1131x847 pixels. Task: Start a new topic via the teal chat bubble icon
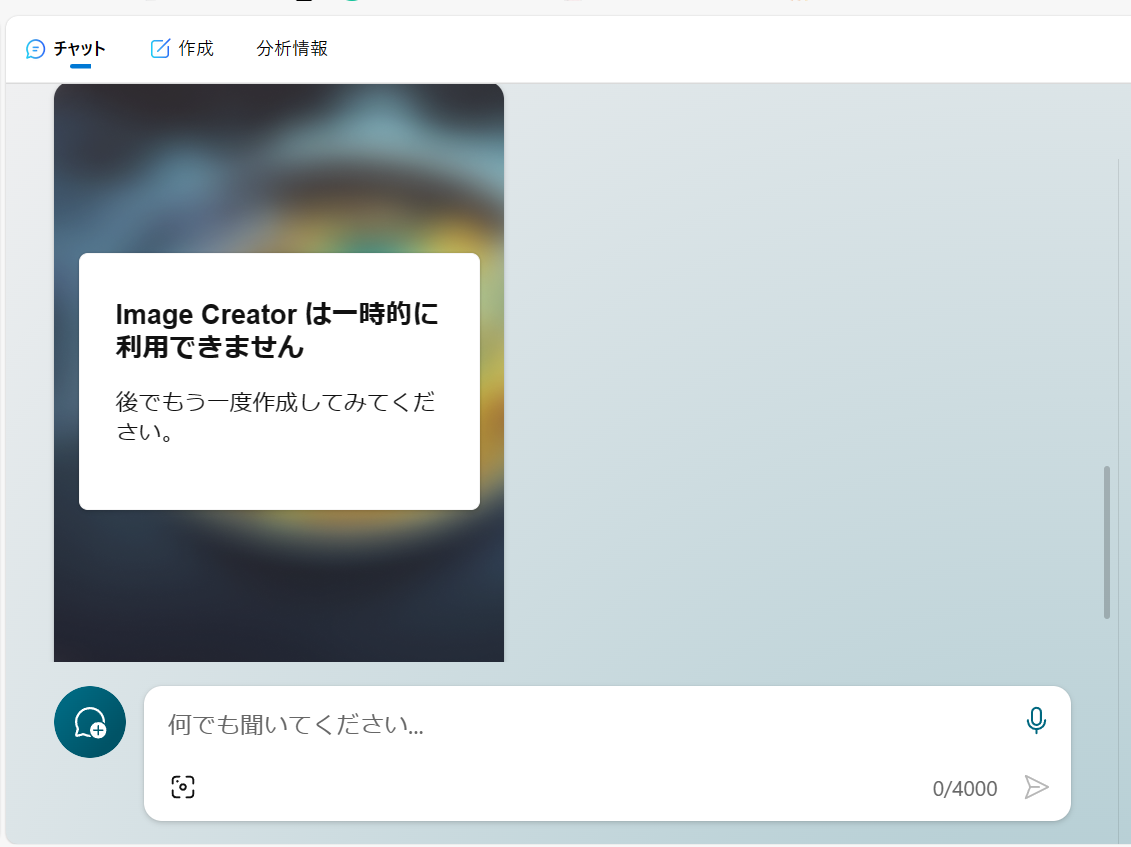[x=89, y=721]
